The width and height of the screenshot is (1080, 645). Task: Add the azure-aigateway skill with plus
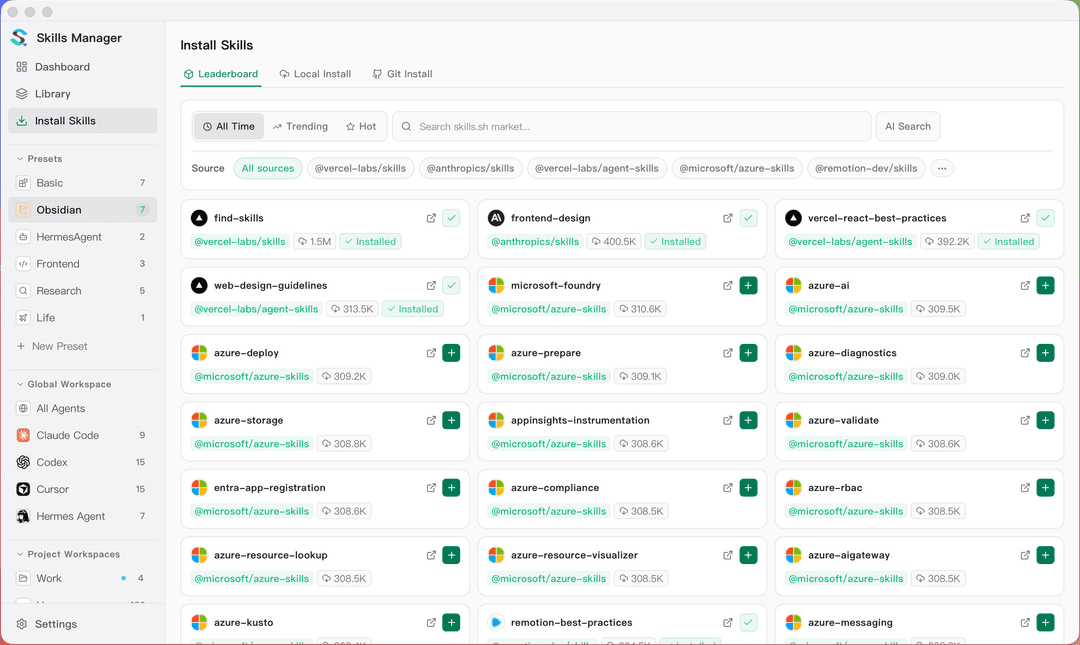[x=1046, y=555]
